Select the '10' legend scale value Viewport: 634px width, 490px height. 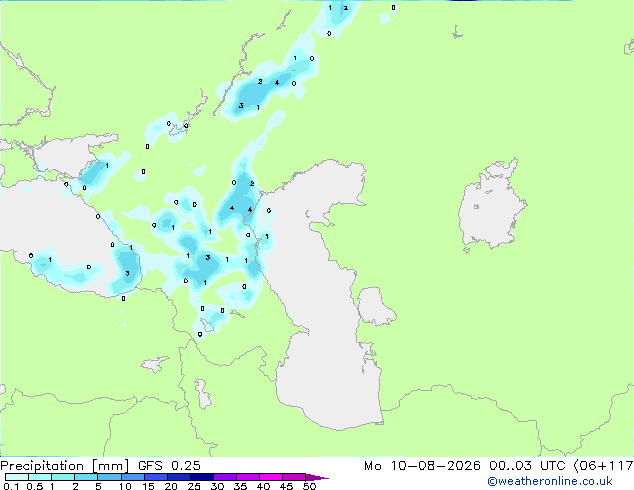125,486
